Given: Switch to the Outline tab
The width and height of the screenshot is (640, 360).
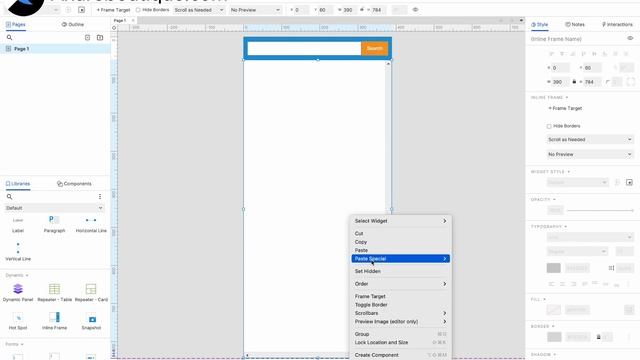Looking at the screenshot, I should [73, 24].
